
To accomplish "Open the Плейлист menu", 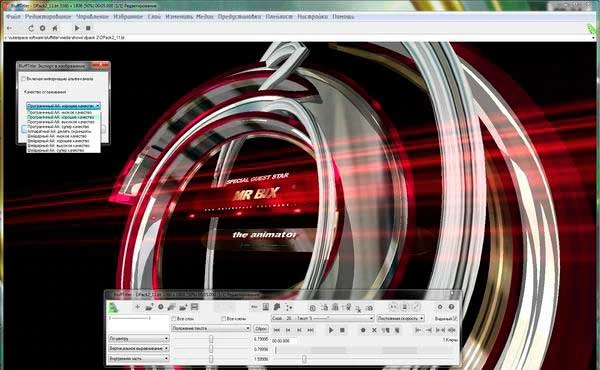I will click(x=279, y=16).
